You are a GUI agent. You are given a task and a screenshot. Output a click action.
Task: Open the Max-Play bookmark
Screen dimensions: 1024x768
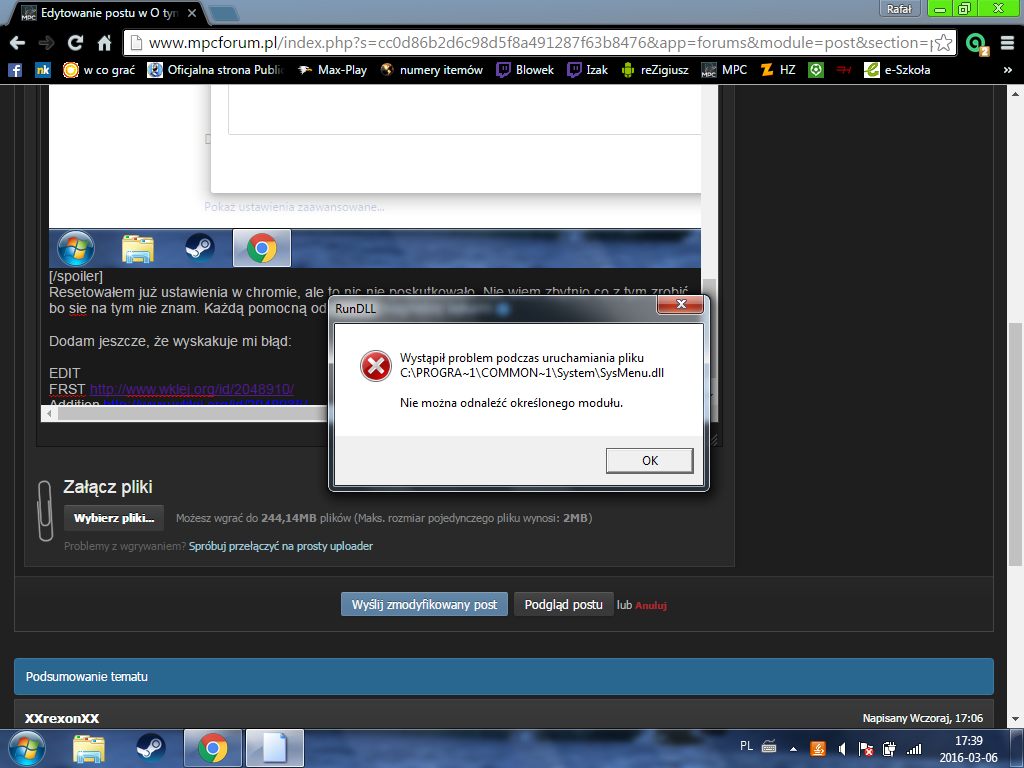(332, 70)
